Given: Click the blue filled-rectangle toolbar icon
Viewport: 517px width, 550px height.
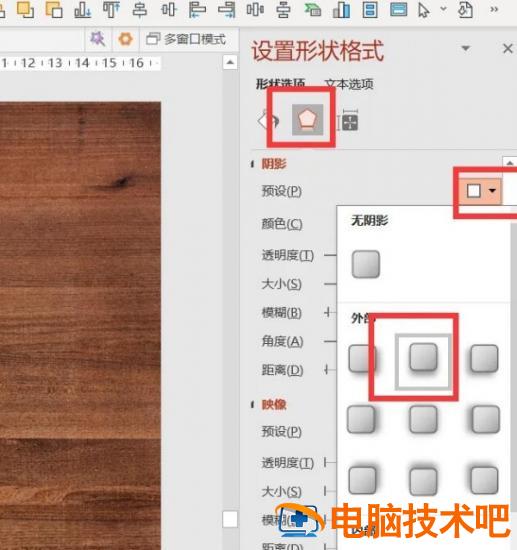Looking at the screenshot, I should click(x=399, y=9).
